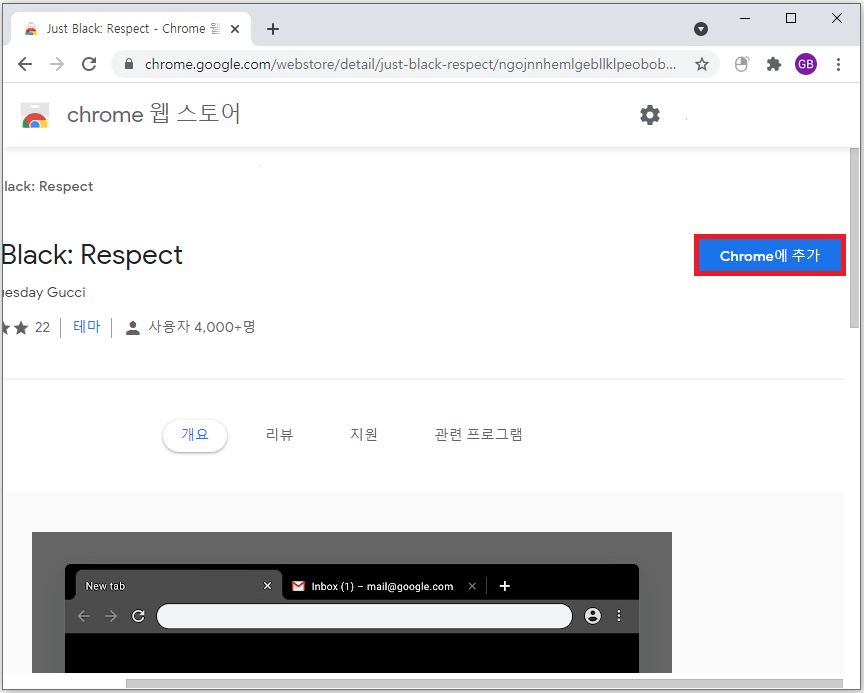Click the rating stars
Viewport: 864px width, 693px height.
15,328
